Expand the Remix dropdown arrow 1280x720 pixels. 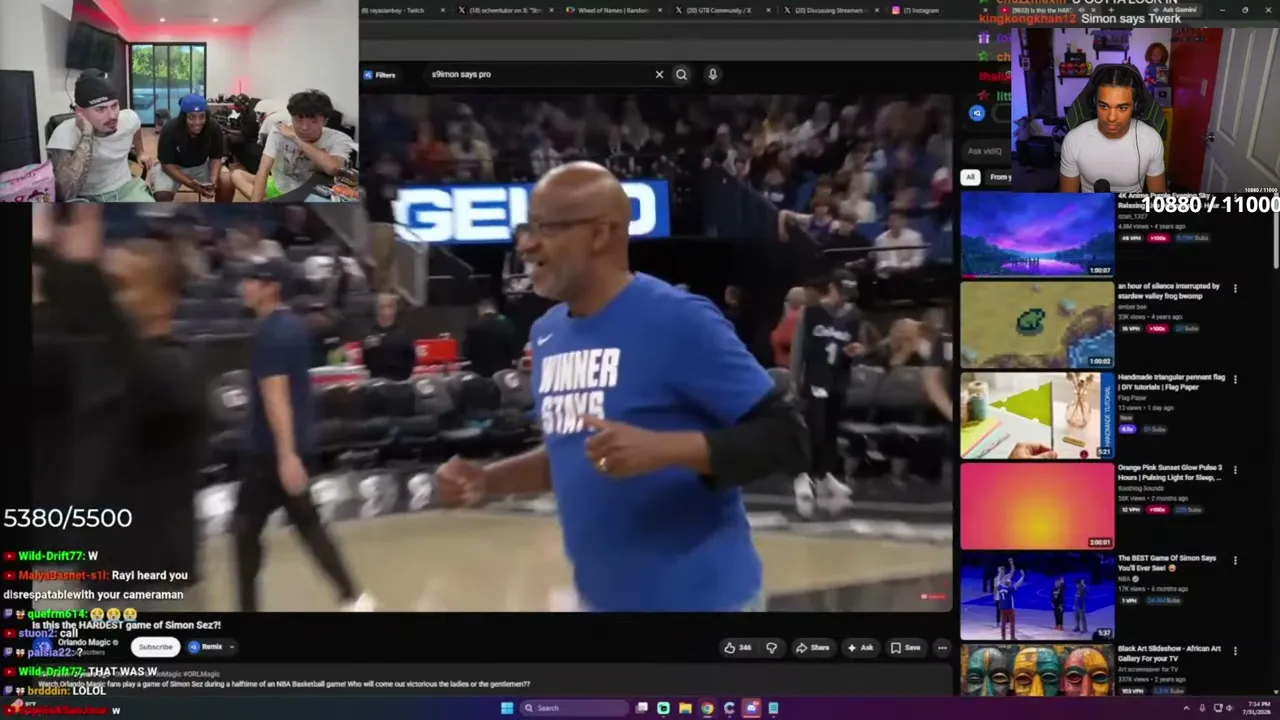click(231, 647)
